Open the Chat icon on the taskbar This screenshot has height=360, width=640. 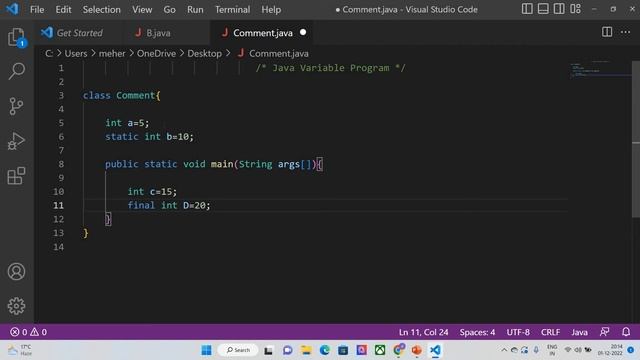click(287, 350)
